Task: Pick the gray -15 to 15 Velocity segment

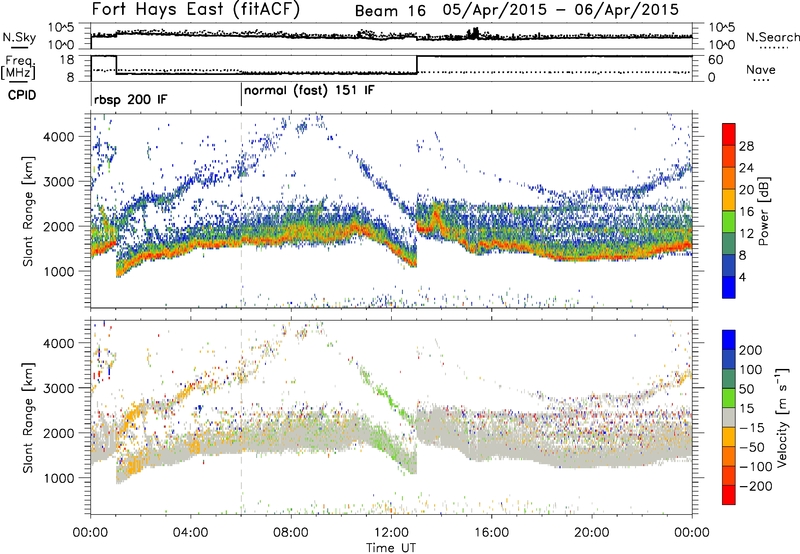Action: (729, 417)
